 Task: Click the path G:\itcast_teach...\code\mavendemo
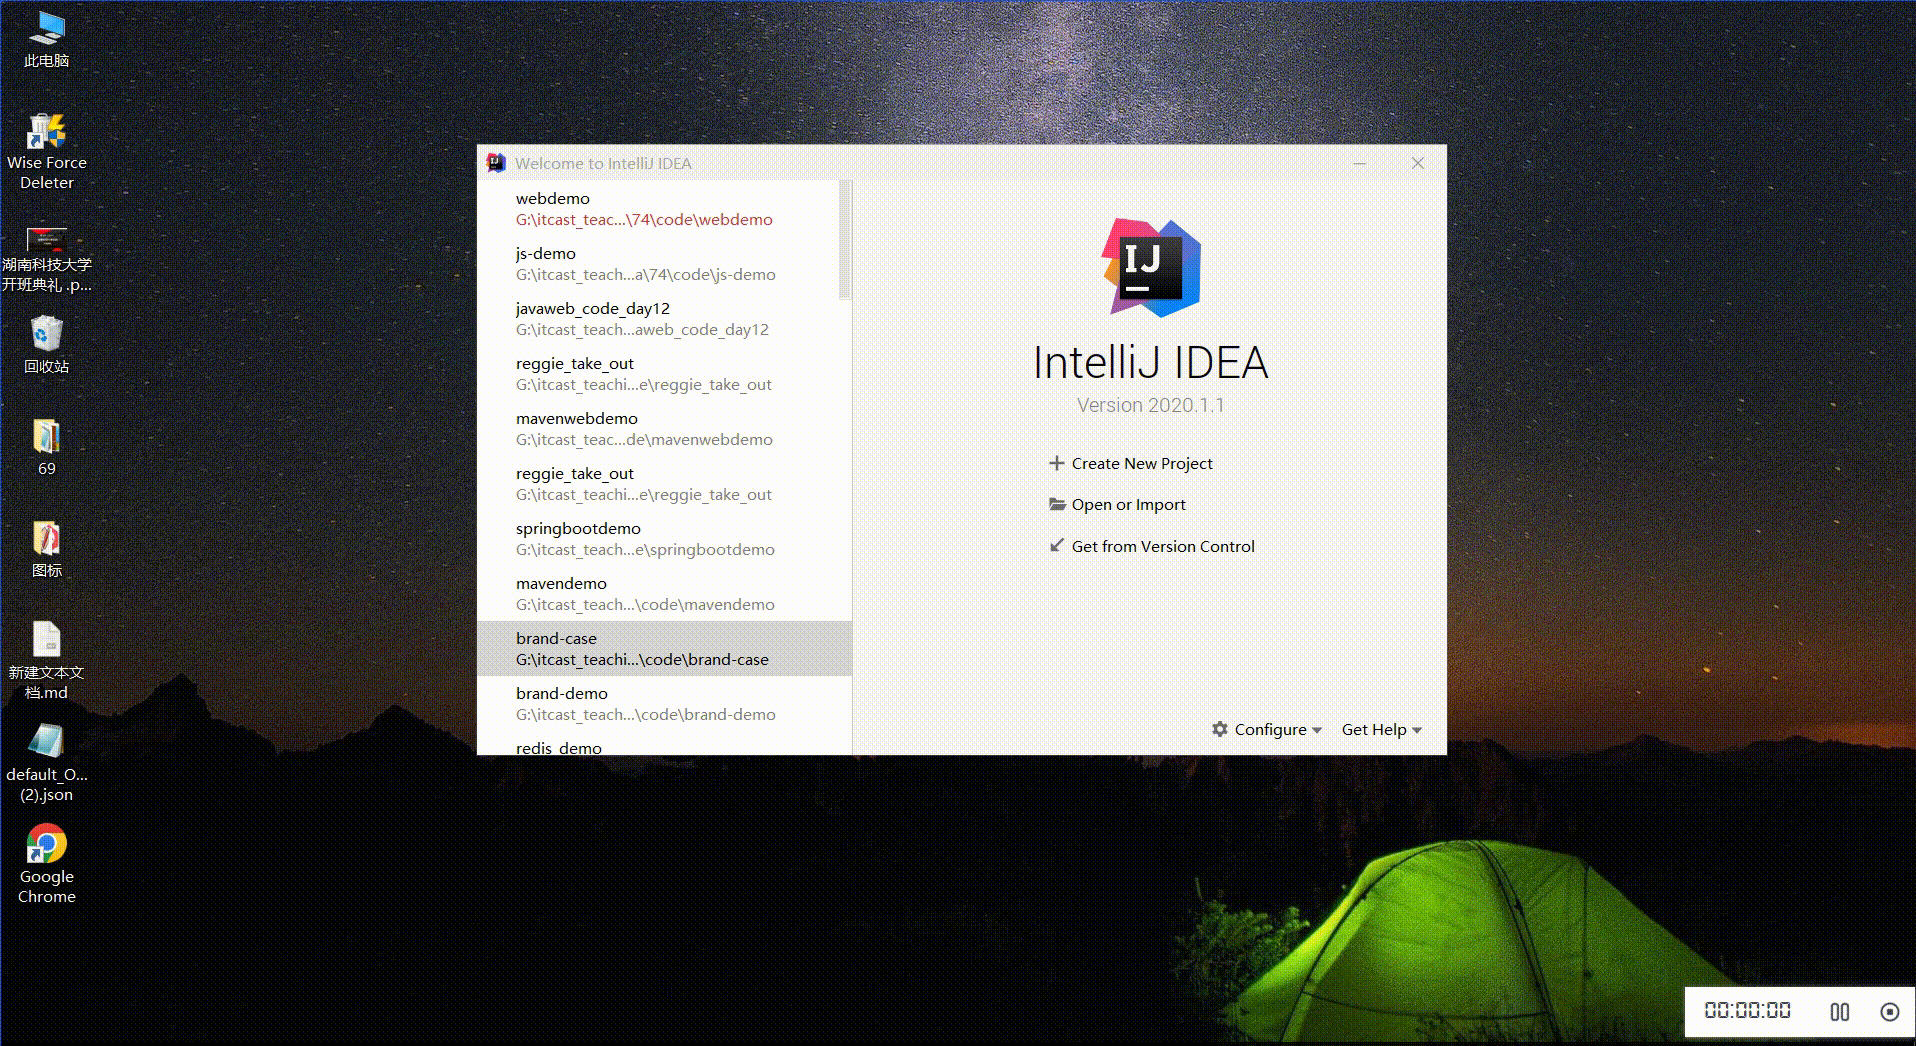point(645,604)
